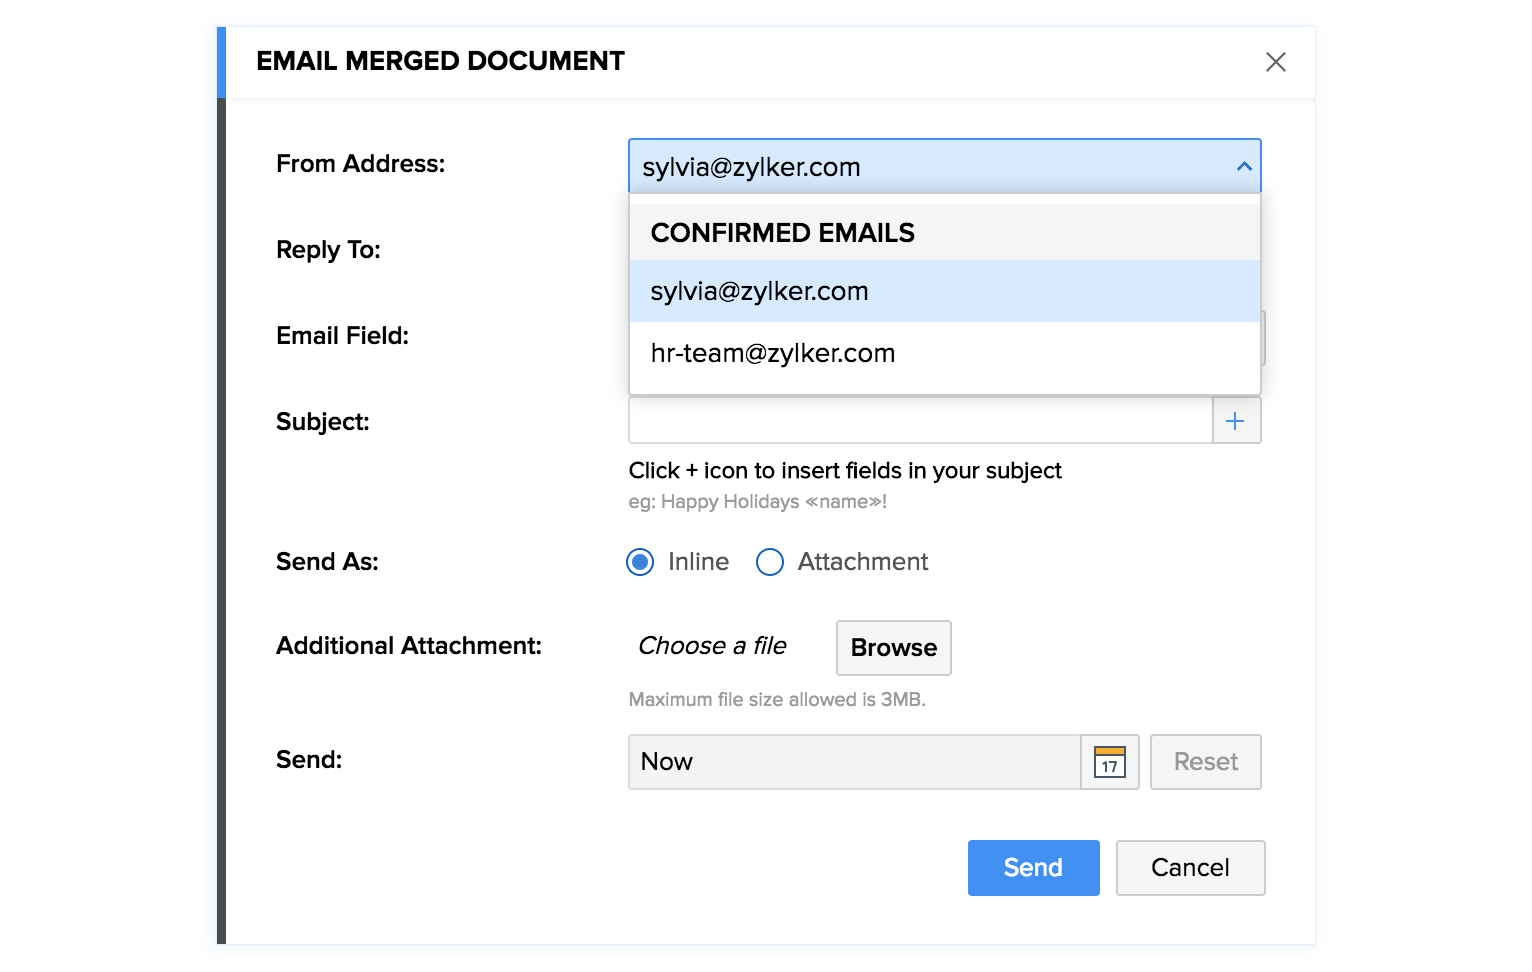Click the plus icon beside Subject field
Screen dimensions: 1532x972
tap(1236, 421)
